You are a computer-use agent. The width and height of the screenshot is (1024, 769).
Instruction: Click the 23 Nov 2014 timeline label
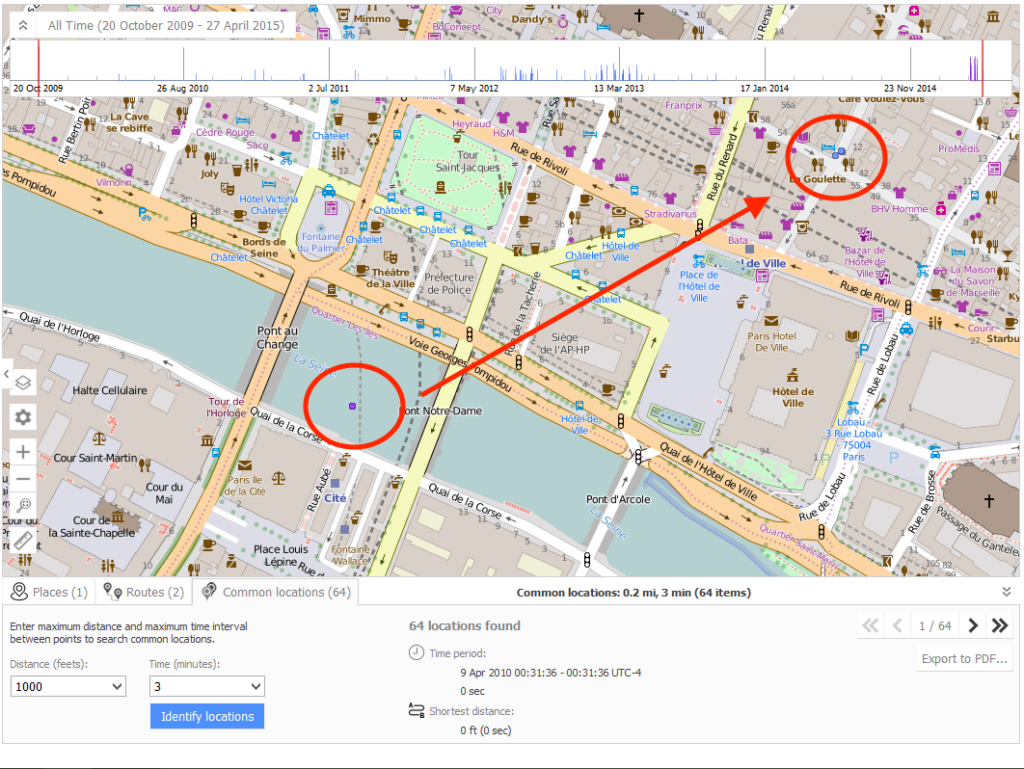coord(910,88)
